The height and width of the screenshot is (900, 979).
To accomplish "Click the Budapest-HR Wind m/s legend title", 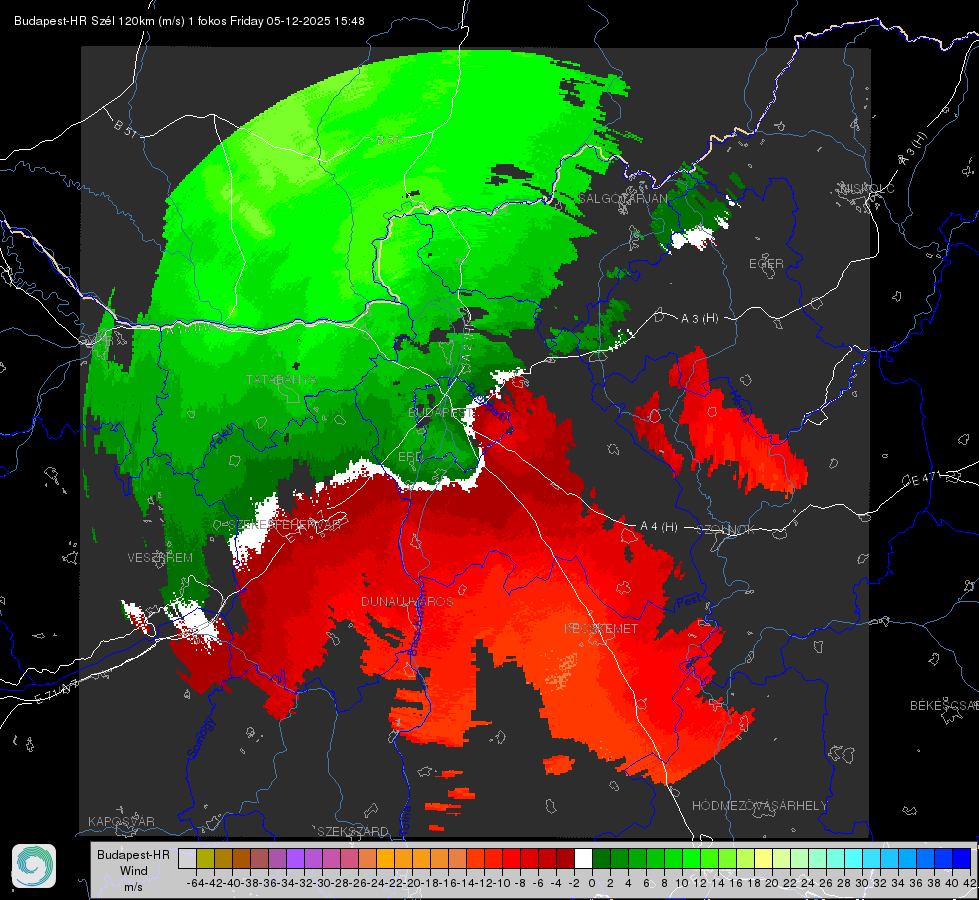I will pyautogui.click(x=134, y=871).
